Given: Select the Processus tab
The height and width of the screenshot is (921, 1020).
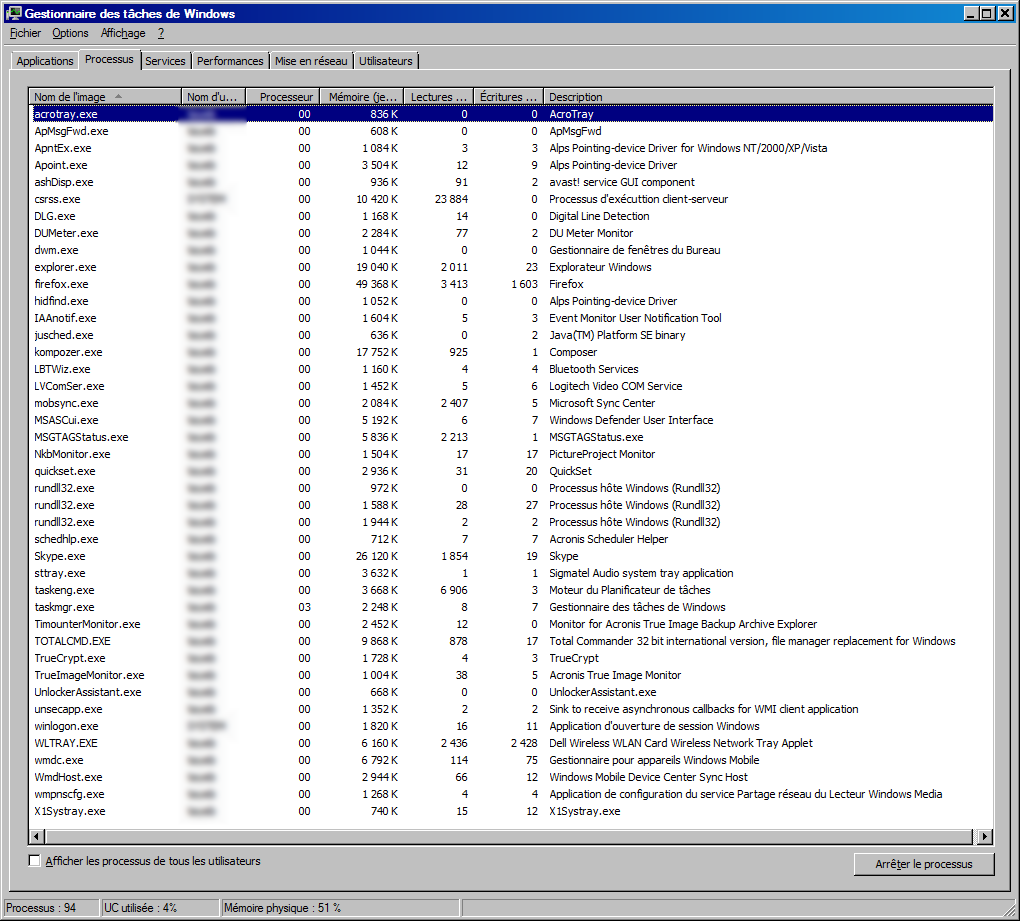Looking at the screenshot, I should pos(109,59).
